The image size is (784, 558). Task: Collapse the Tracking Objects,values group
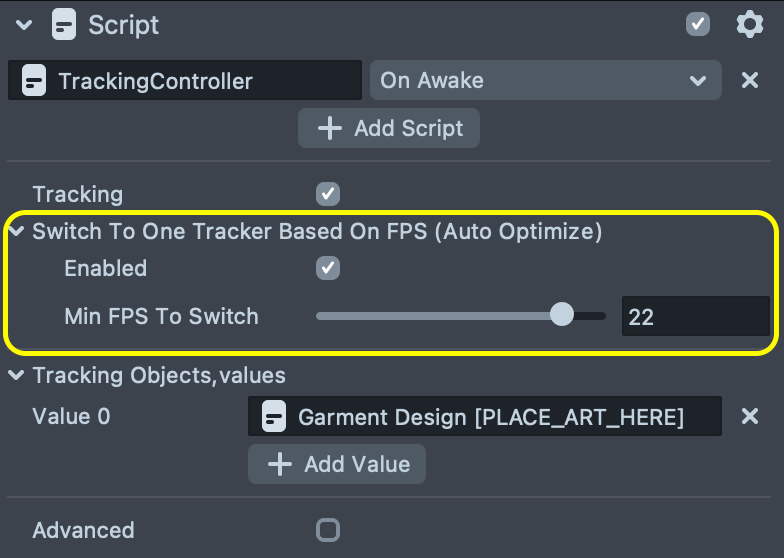tap(17, 376)
